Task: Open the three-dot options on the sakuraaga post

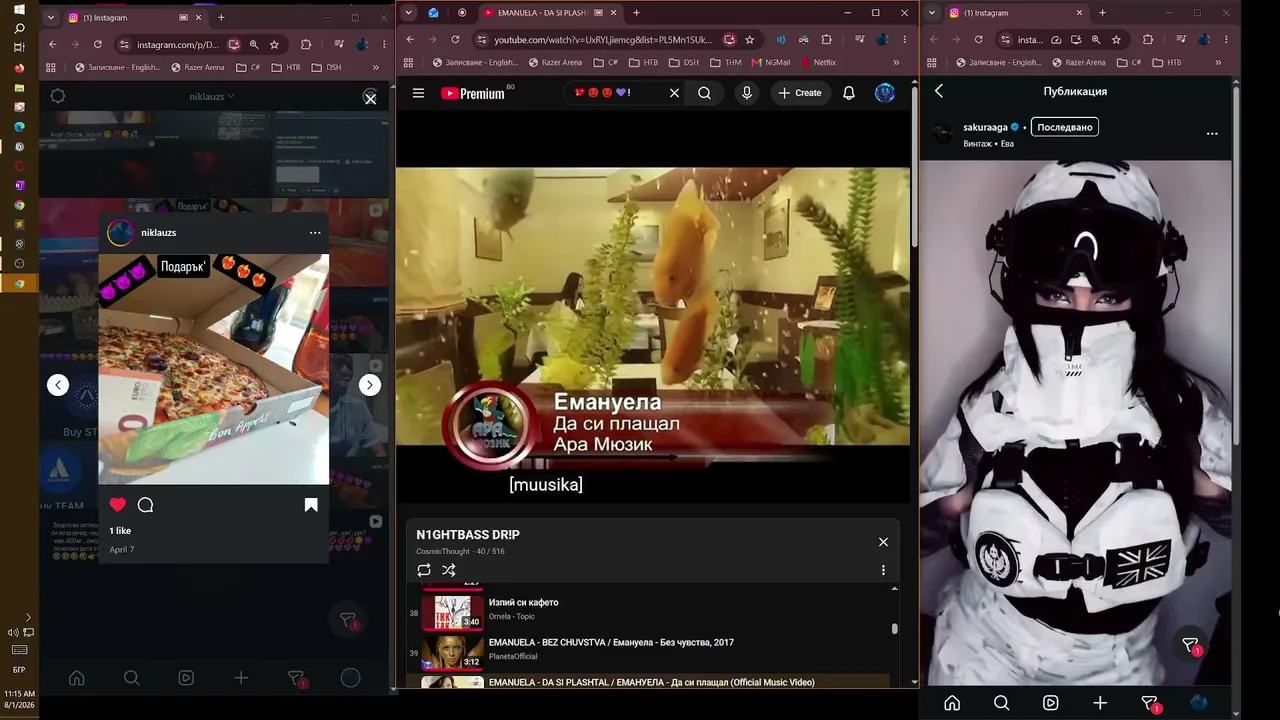Action: [x=1212, y=134]
